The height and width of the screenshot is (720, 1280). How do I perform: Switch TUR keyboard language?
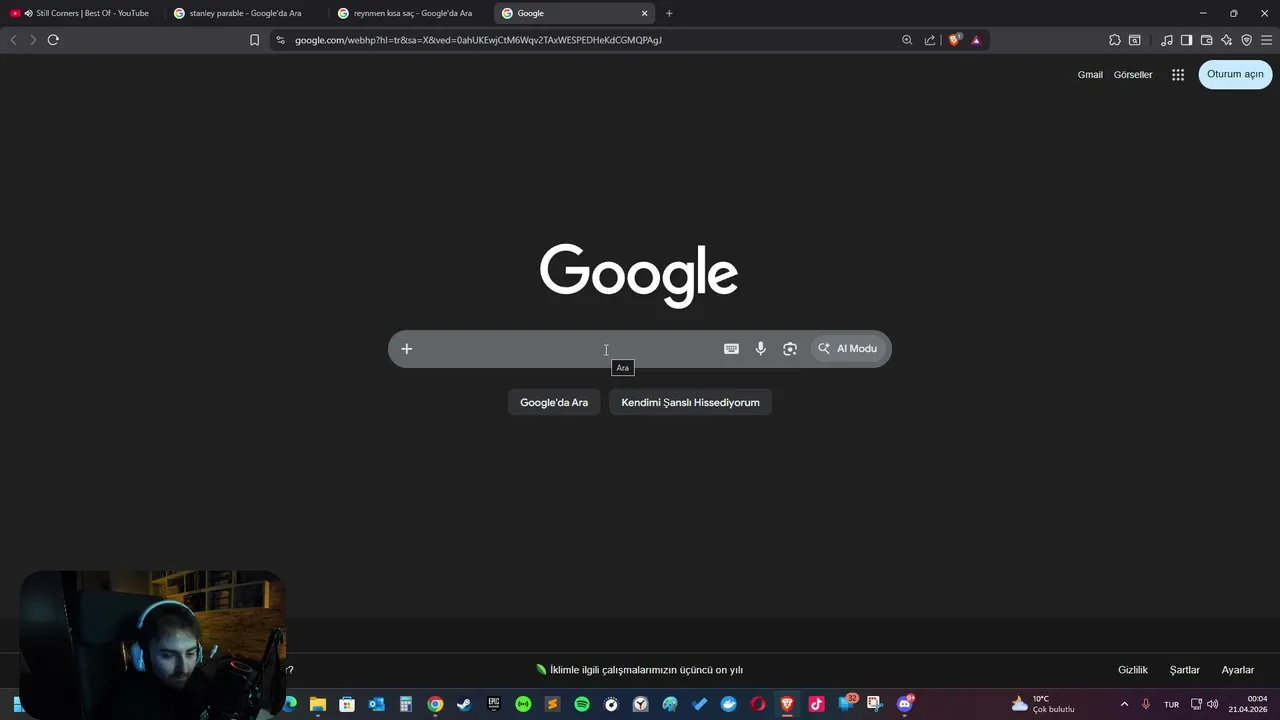1171,705
